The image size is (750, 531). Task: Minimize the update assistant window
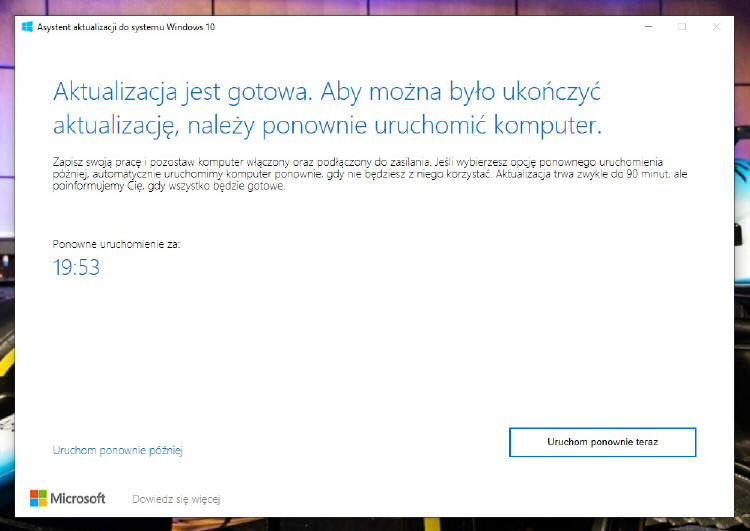pyautogui.click(x=649, y=27)
